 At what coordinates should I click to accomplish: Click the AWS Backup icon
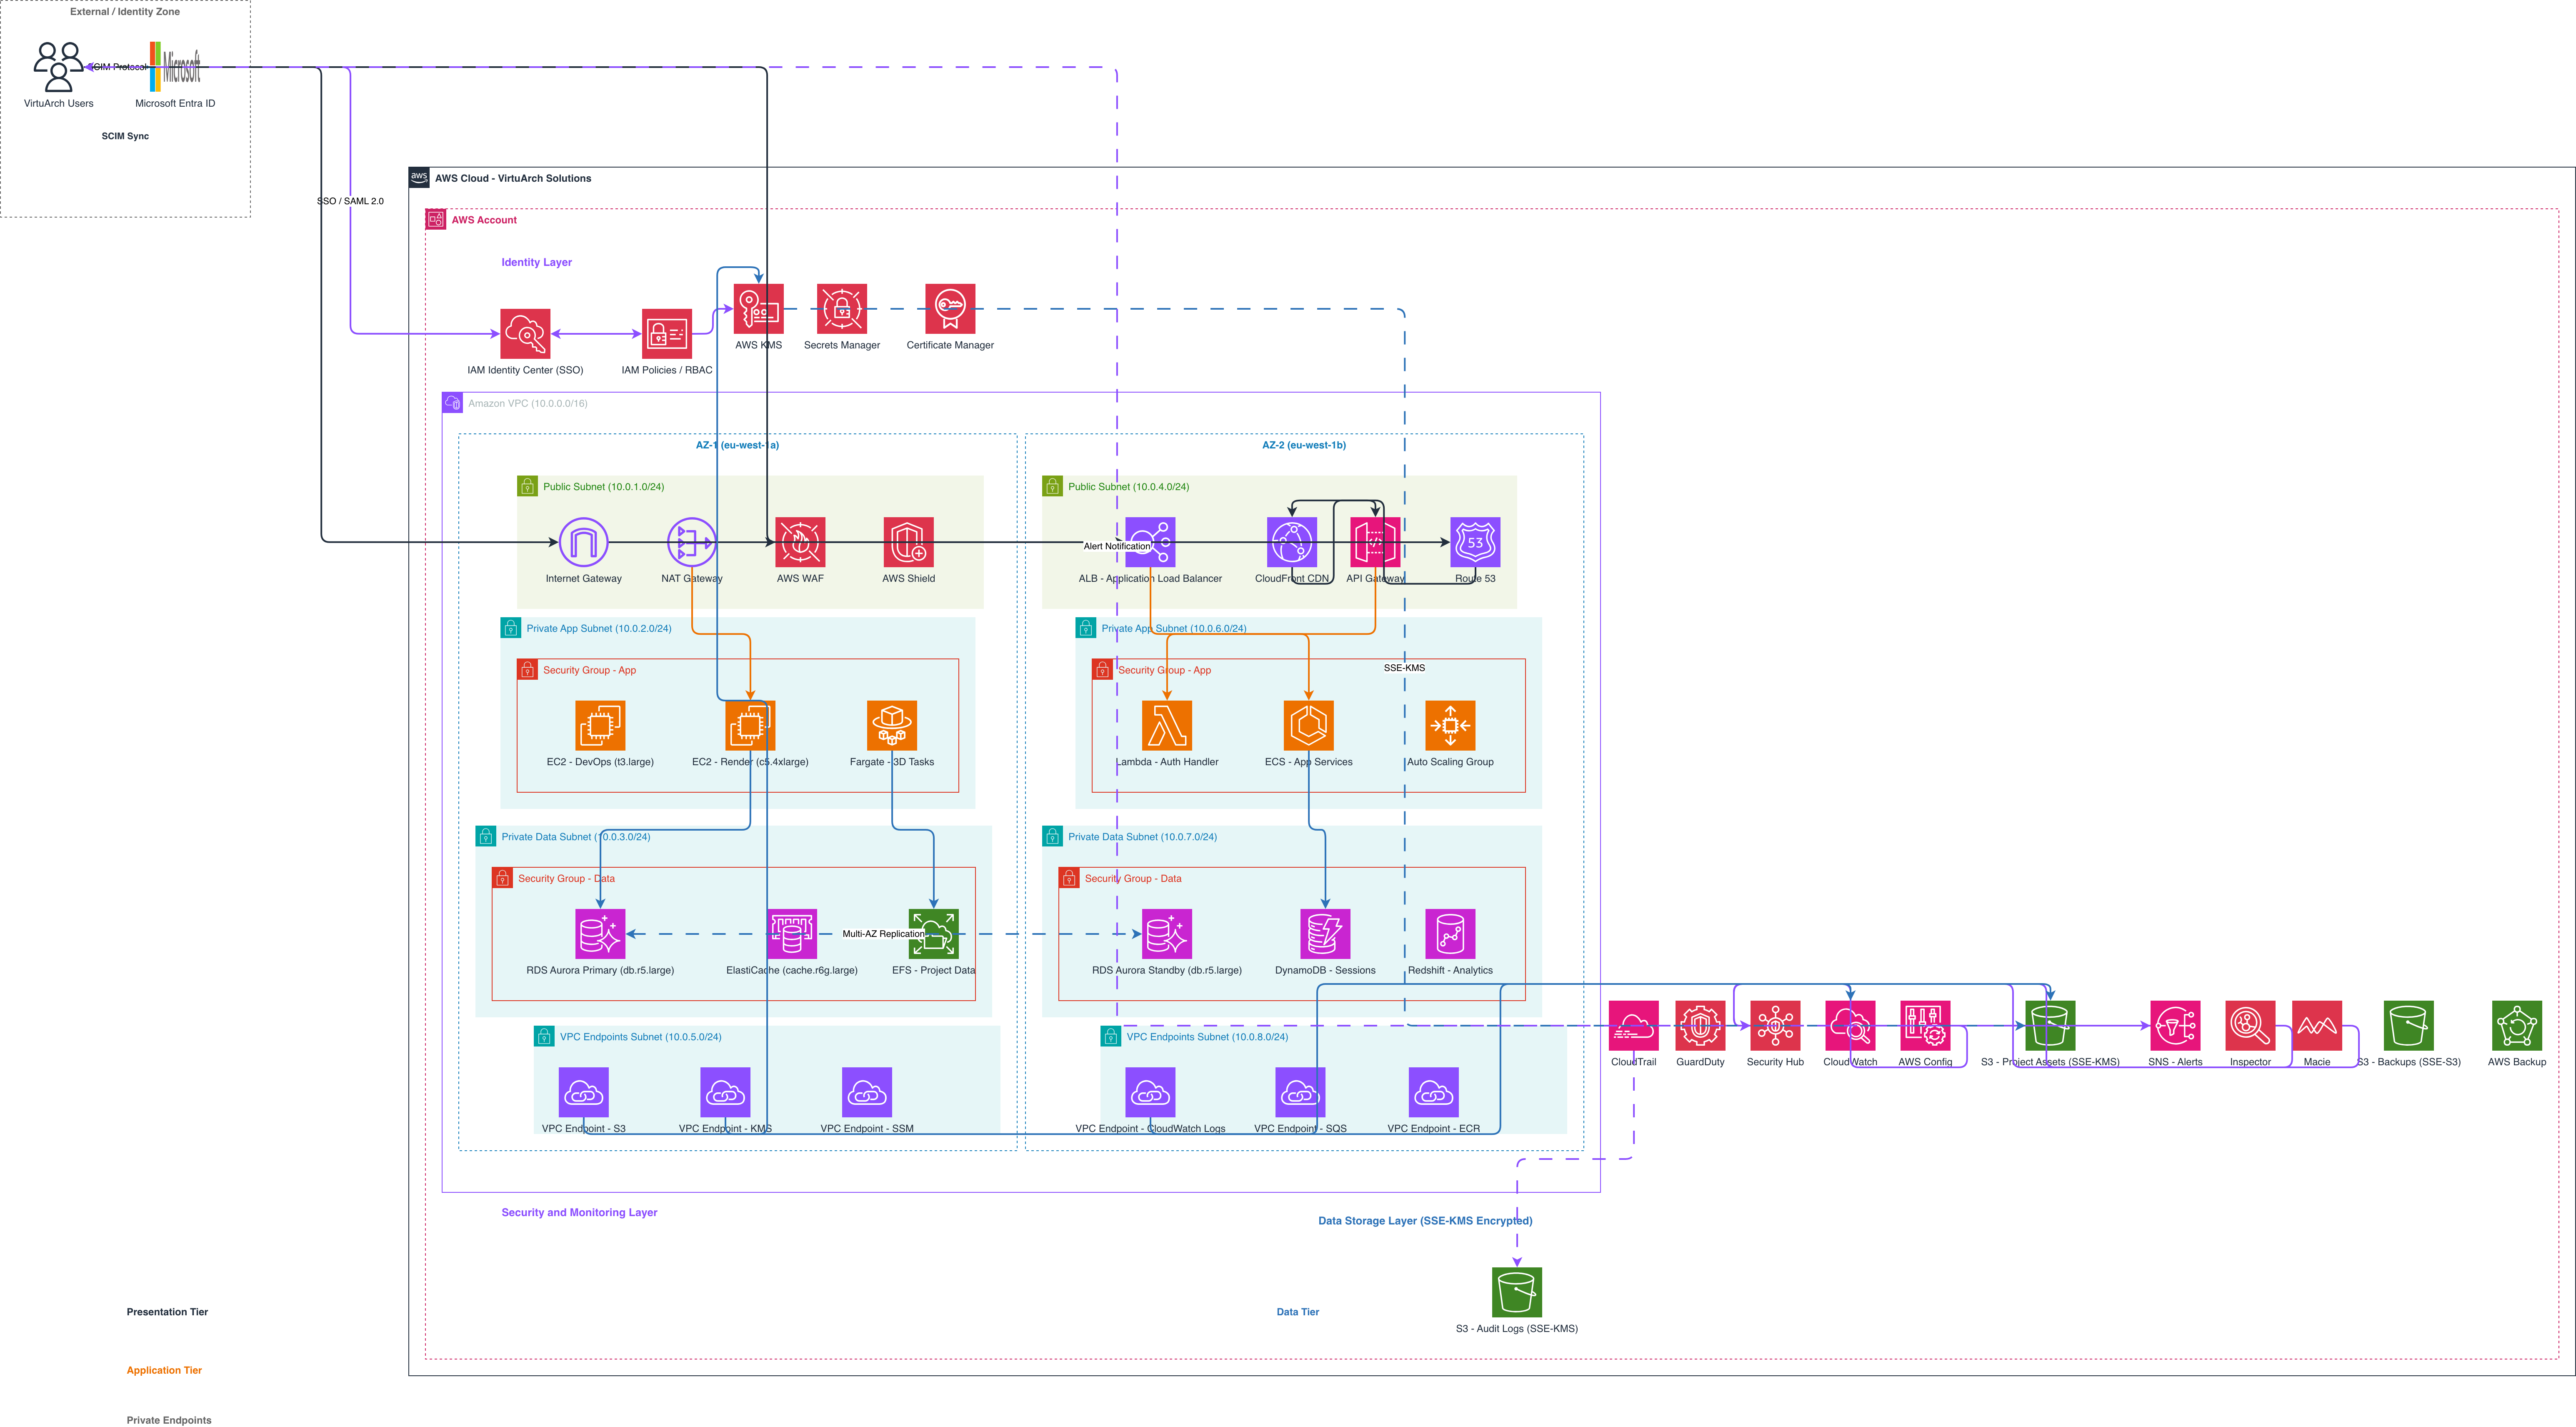(x=2517, y=1026)
